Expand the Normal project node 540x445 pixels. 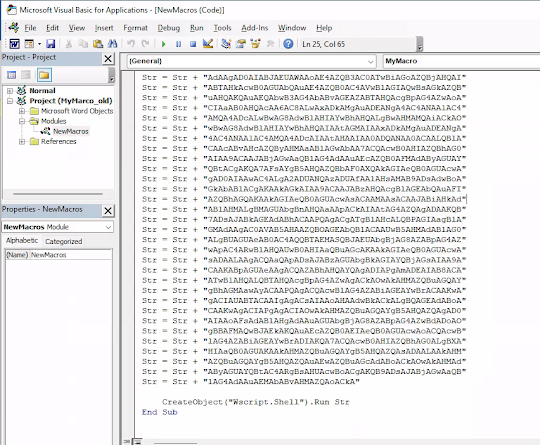pyautogui.click(x=10, y=91)
